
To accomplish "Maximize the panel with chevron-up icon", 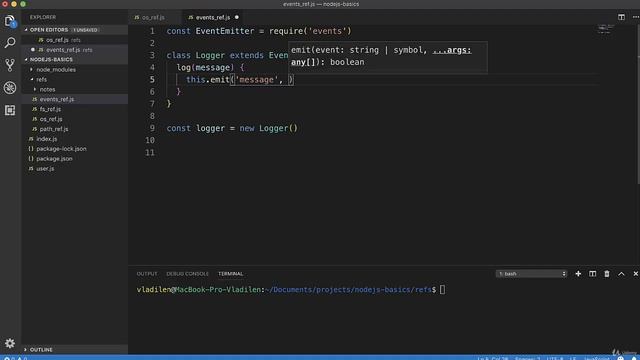I will coord(621,273).
